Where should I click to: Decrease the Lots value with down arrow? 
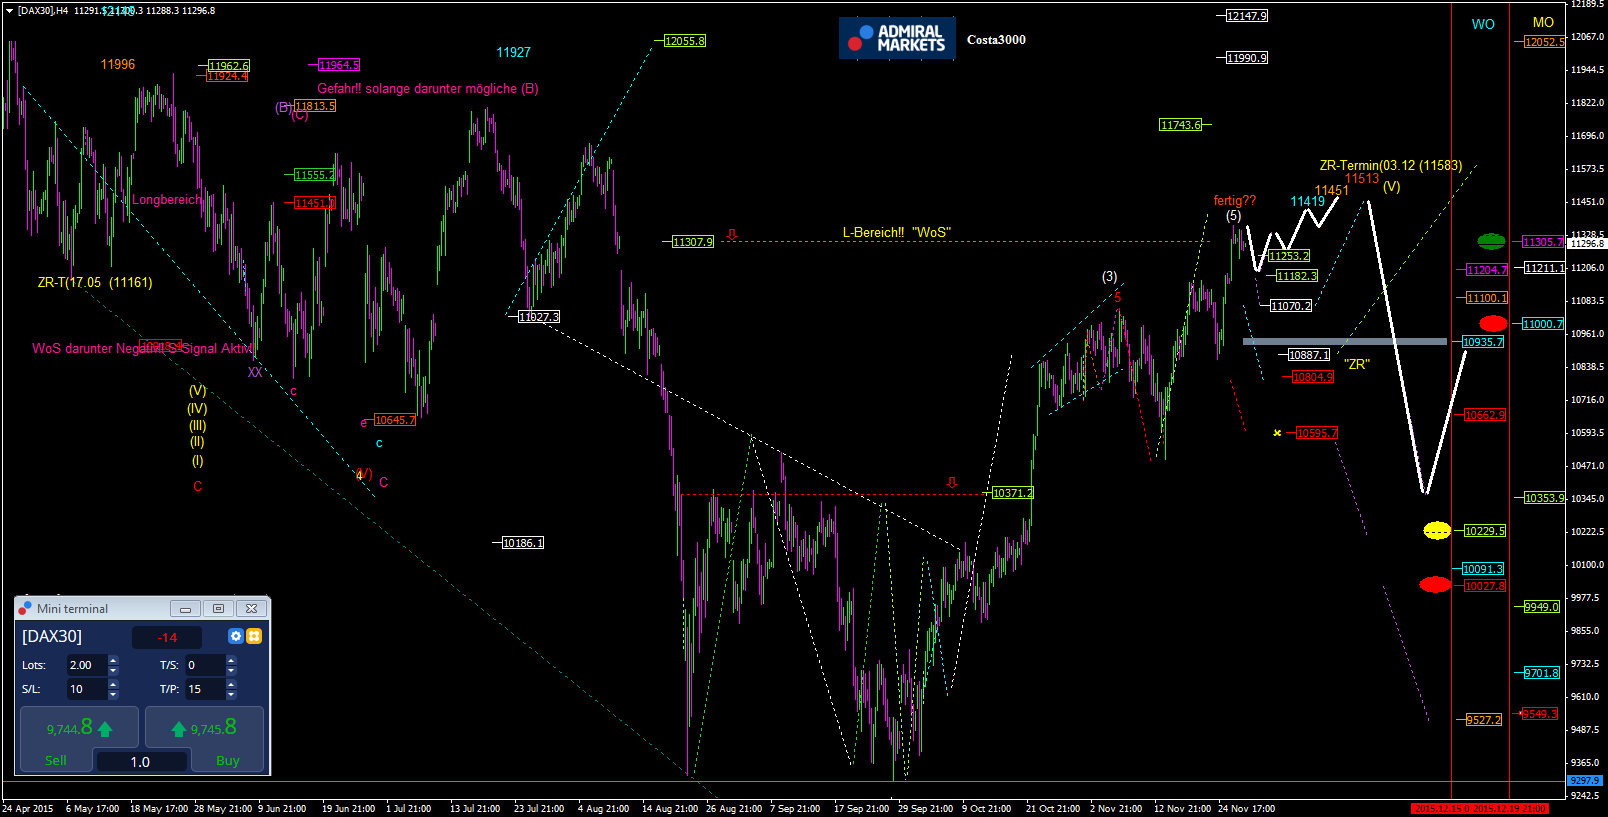pyautogui.click(x=113, y=670)
